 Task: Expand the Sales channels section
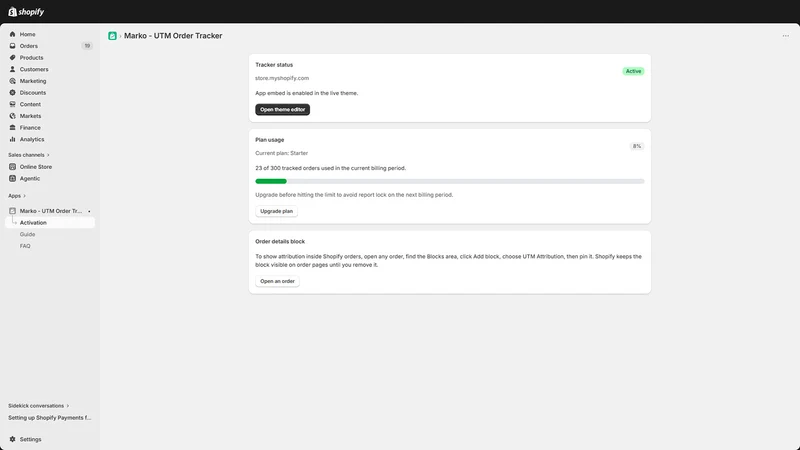pyautogui.click(x=29, y=155)
